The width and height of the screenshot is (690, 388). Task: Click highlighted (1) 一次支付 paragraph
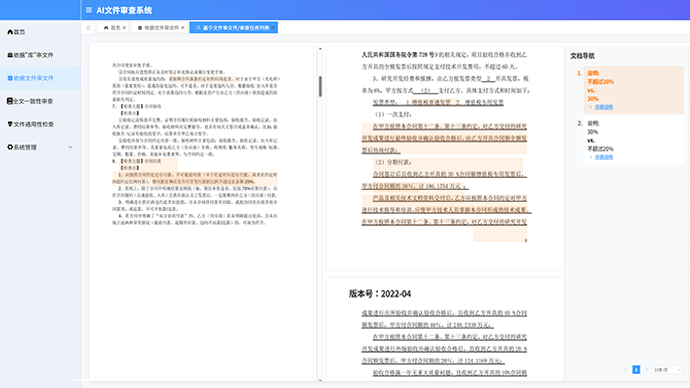click(x=444, y=138)
